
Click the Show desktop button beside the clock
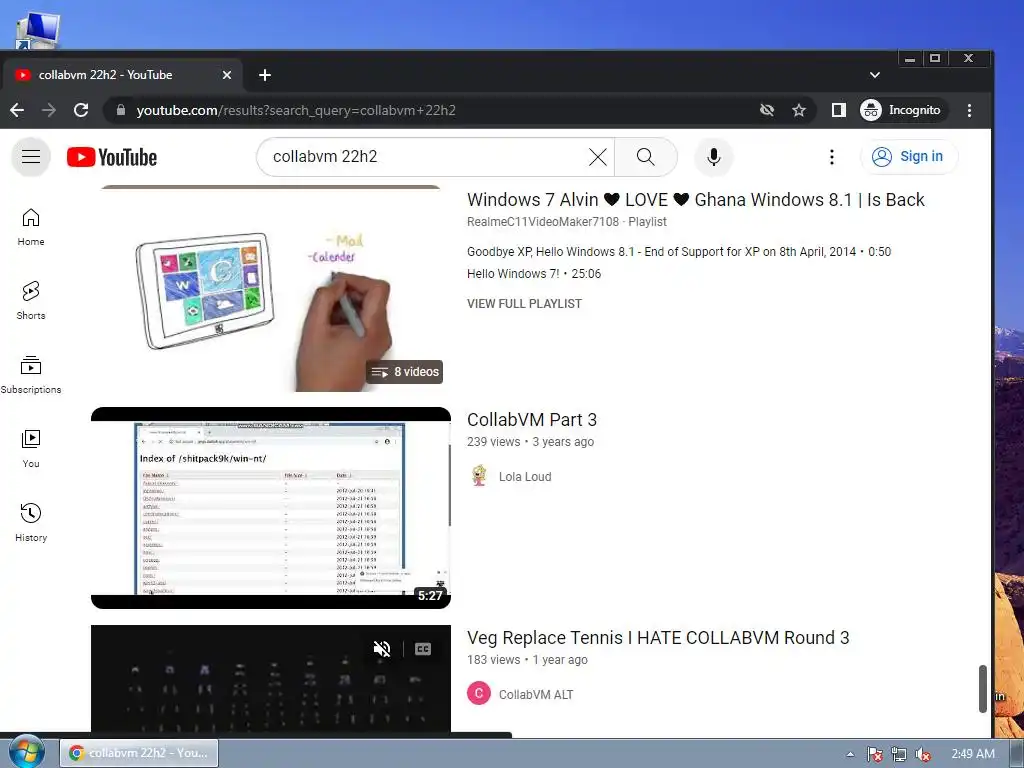[1019, 754]
